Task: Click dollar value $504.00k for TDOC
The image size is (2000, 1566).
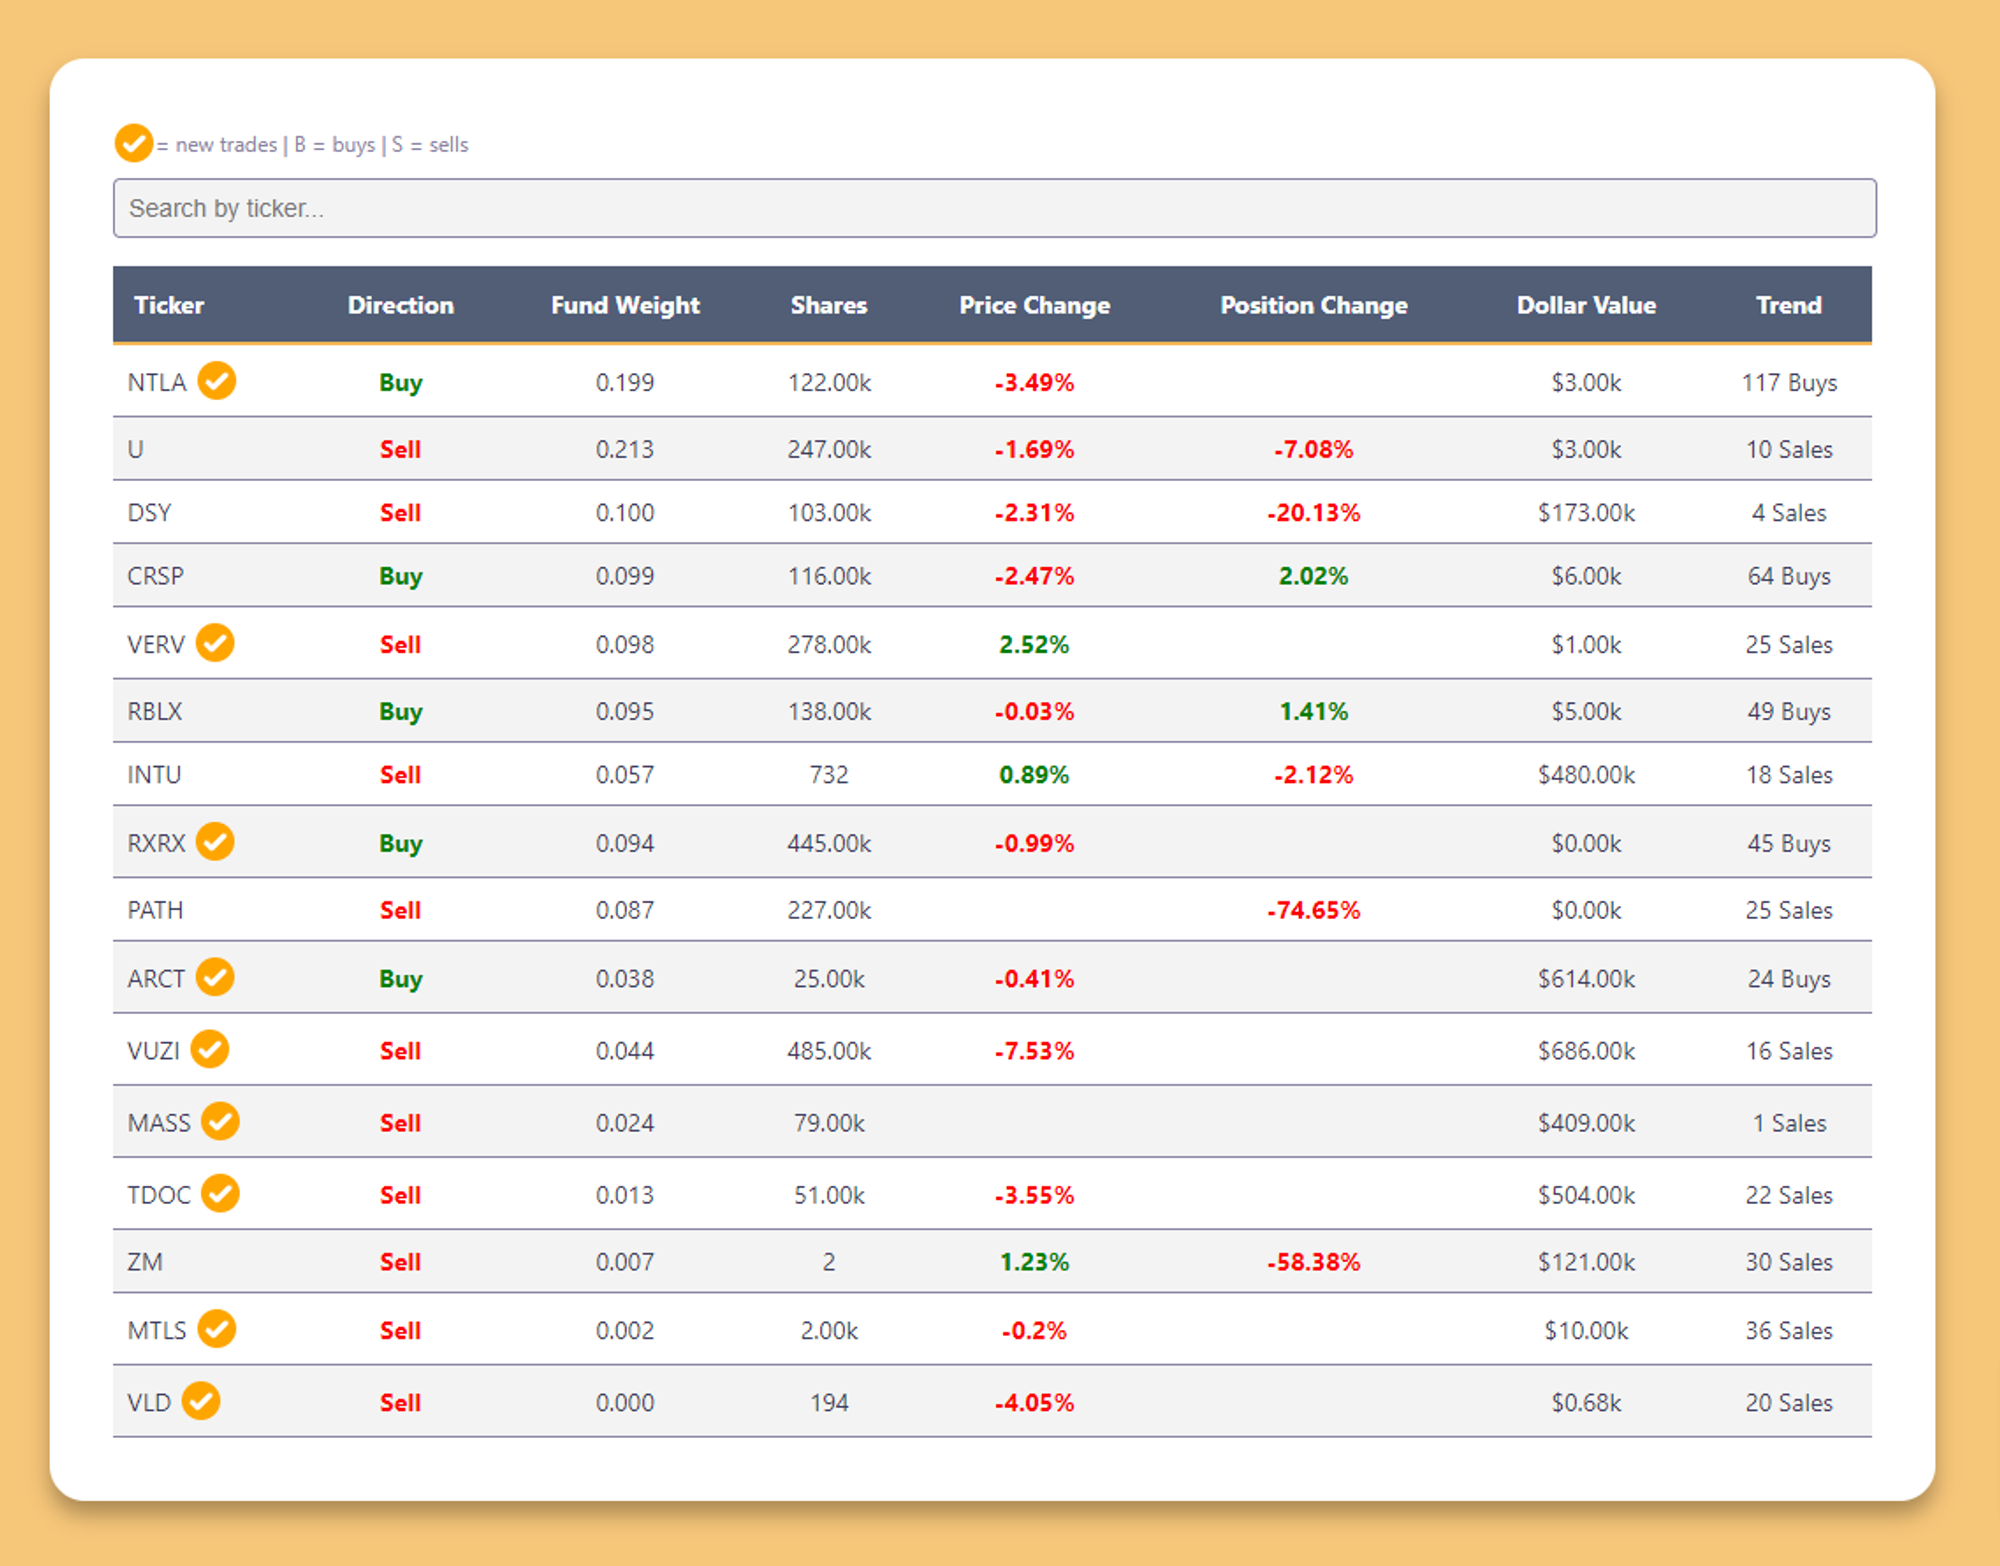Action: coord(1586,1195)
